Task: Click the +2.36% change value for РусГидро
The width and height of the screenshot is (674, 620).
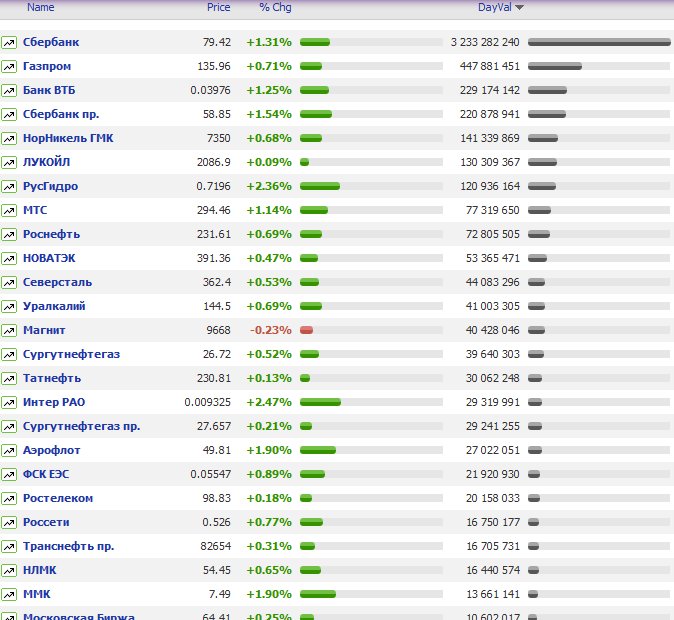Action: point(269,186)
